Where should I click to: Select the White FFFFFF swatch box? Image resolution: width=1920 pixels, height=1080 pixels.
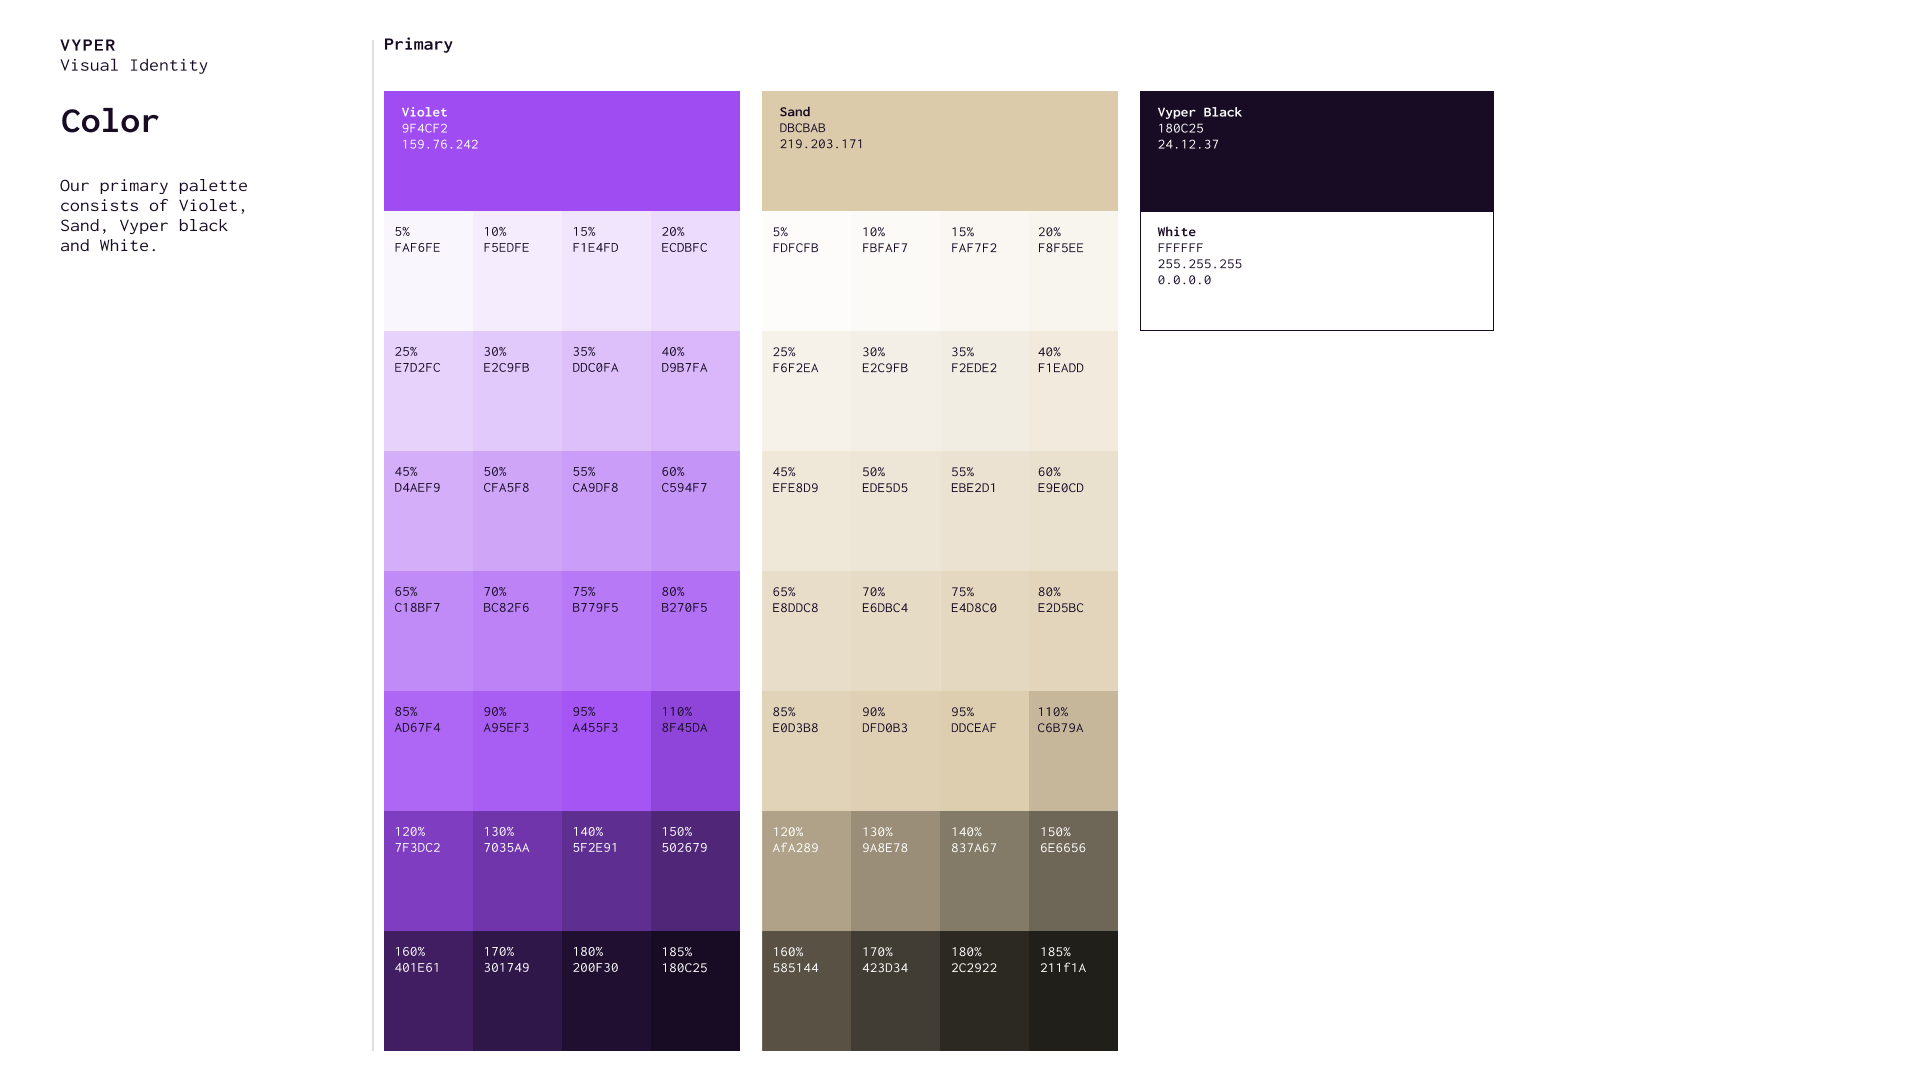[x=1316, y=271]
